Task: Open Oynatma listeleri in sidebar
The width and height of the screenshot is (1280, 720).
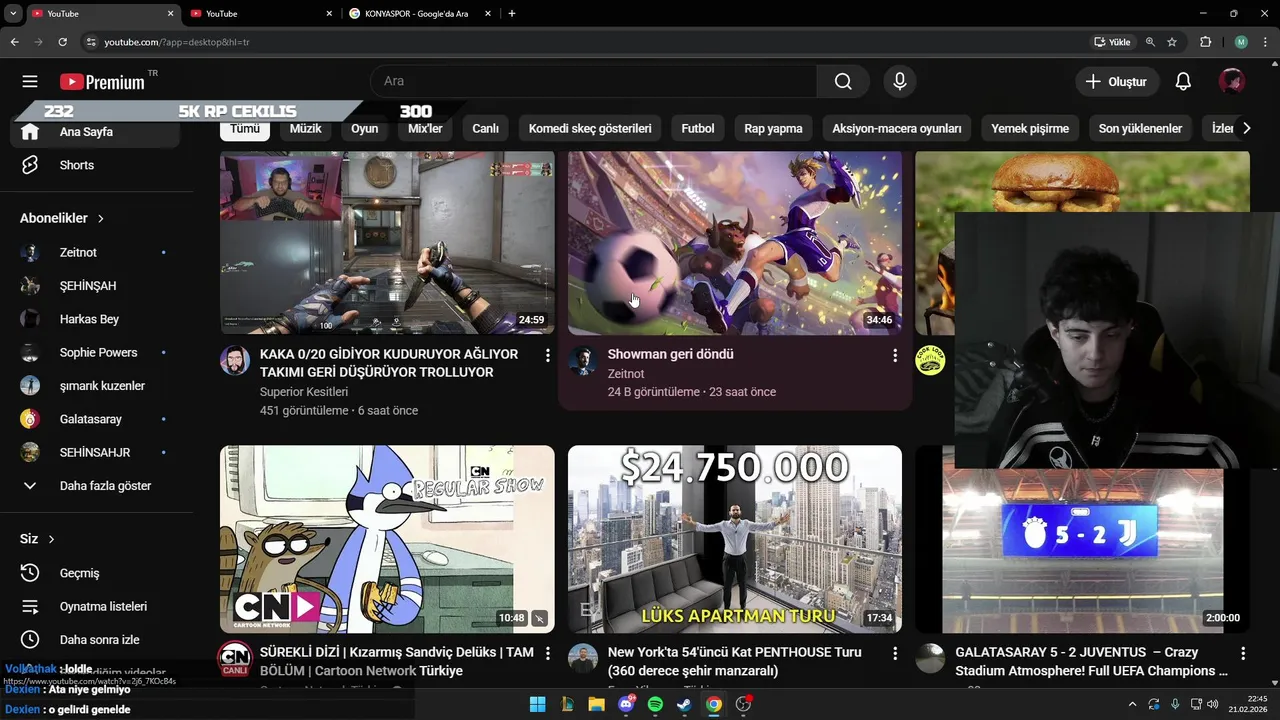Action: (x=95, y=606)
